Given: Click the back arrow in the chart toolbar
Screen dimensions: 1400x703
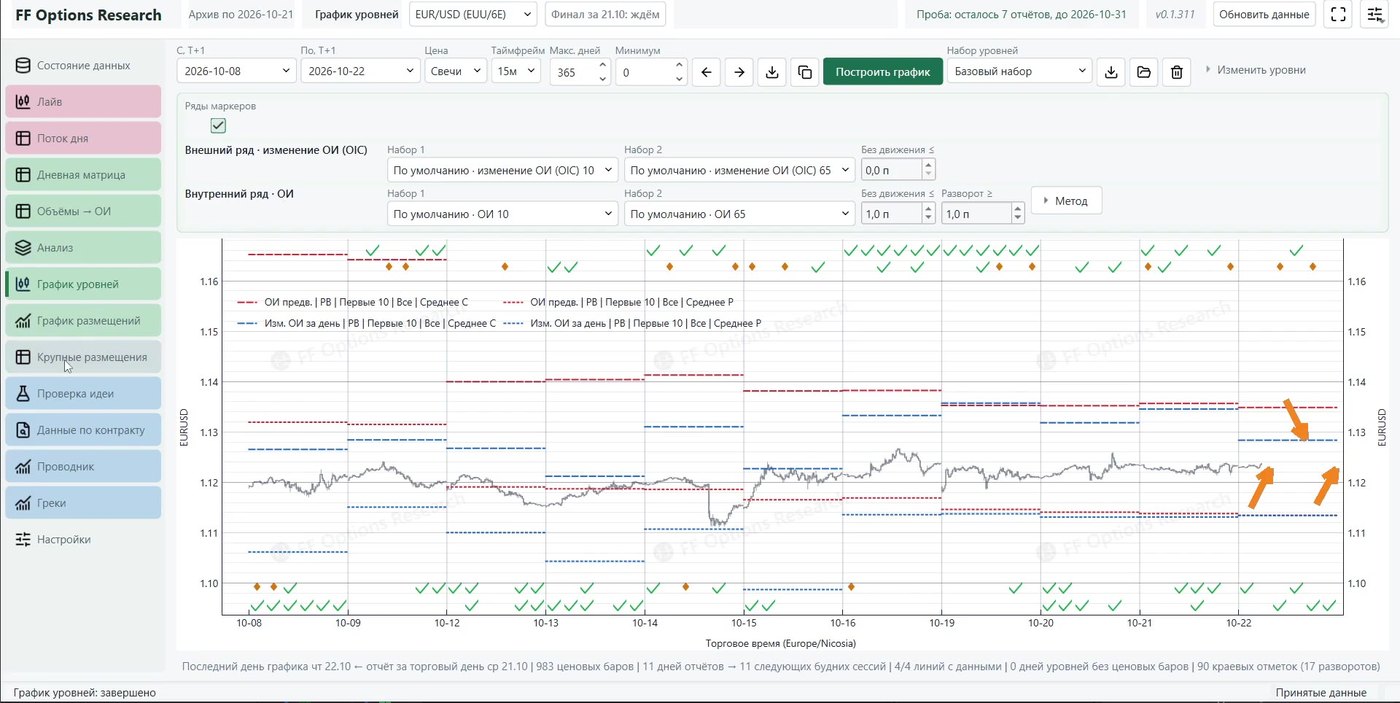Looking at the screenshot, I should [x=706, y=72].
